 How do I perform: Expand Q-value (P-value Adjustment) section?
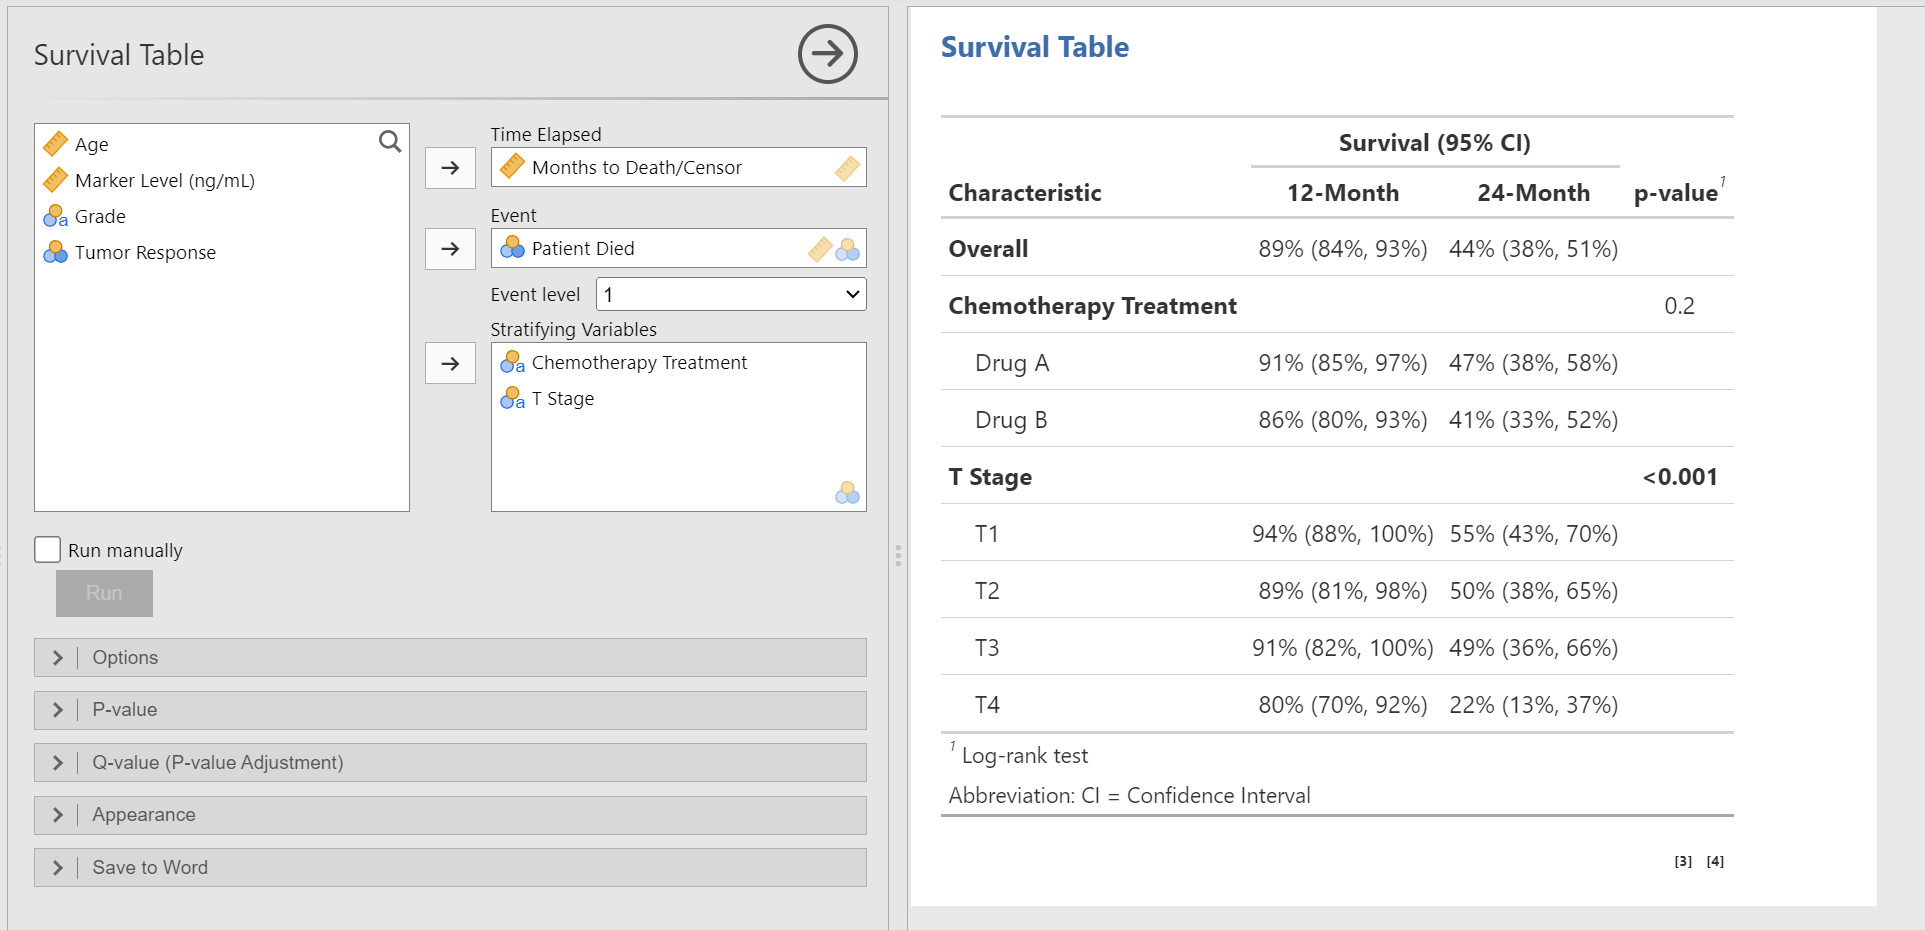point(450,763)
